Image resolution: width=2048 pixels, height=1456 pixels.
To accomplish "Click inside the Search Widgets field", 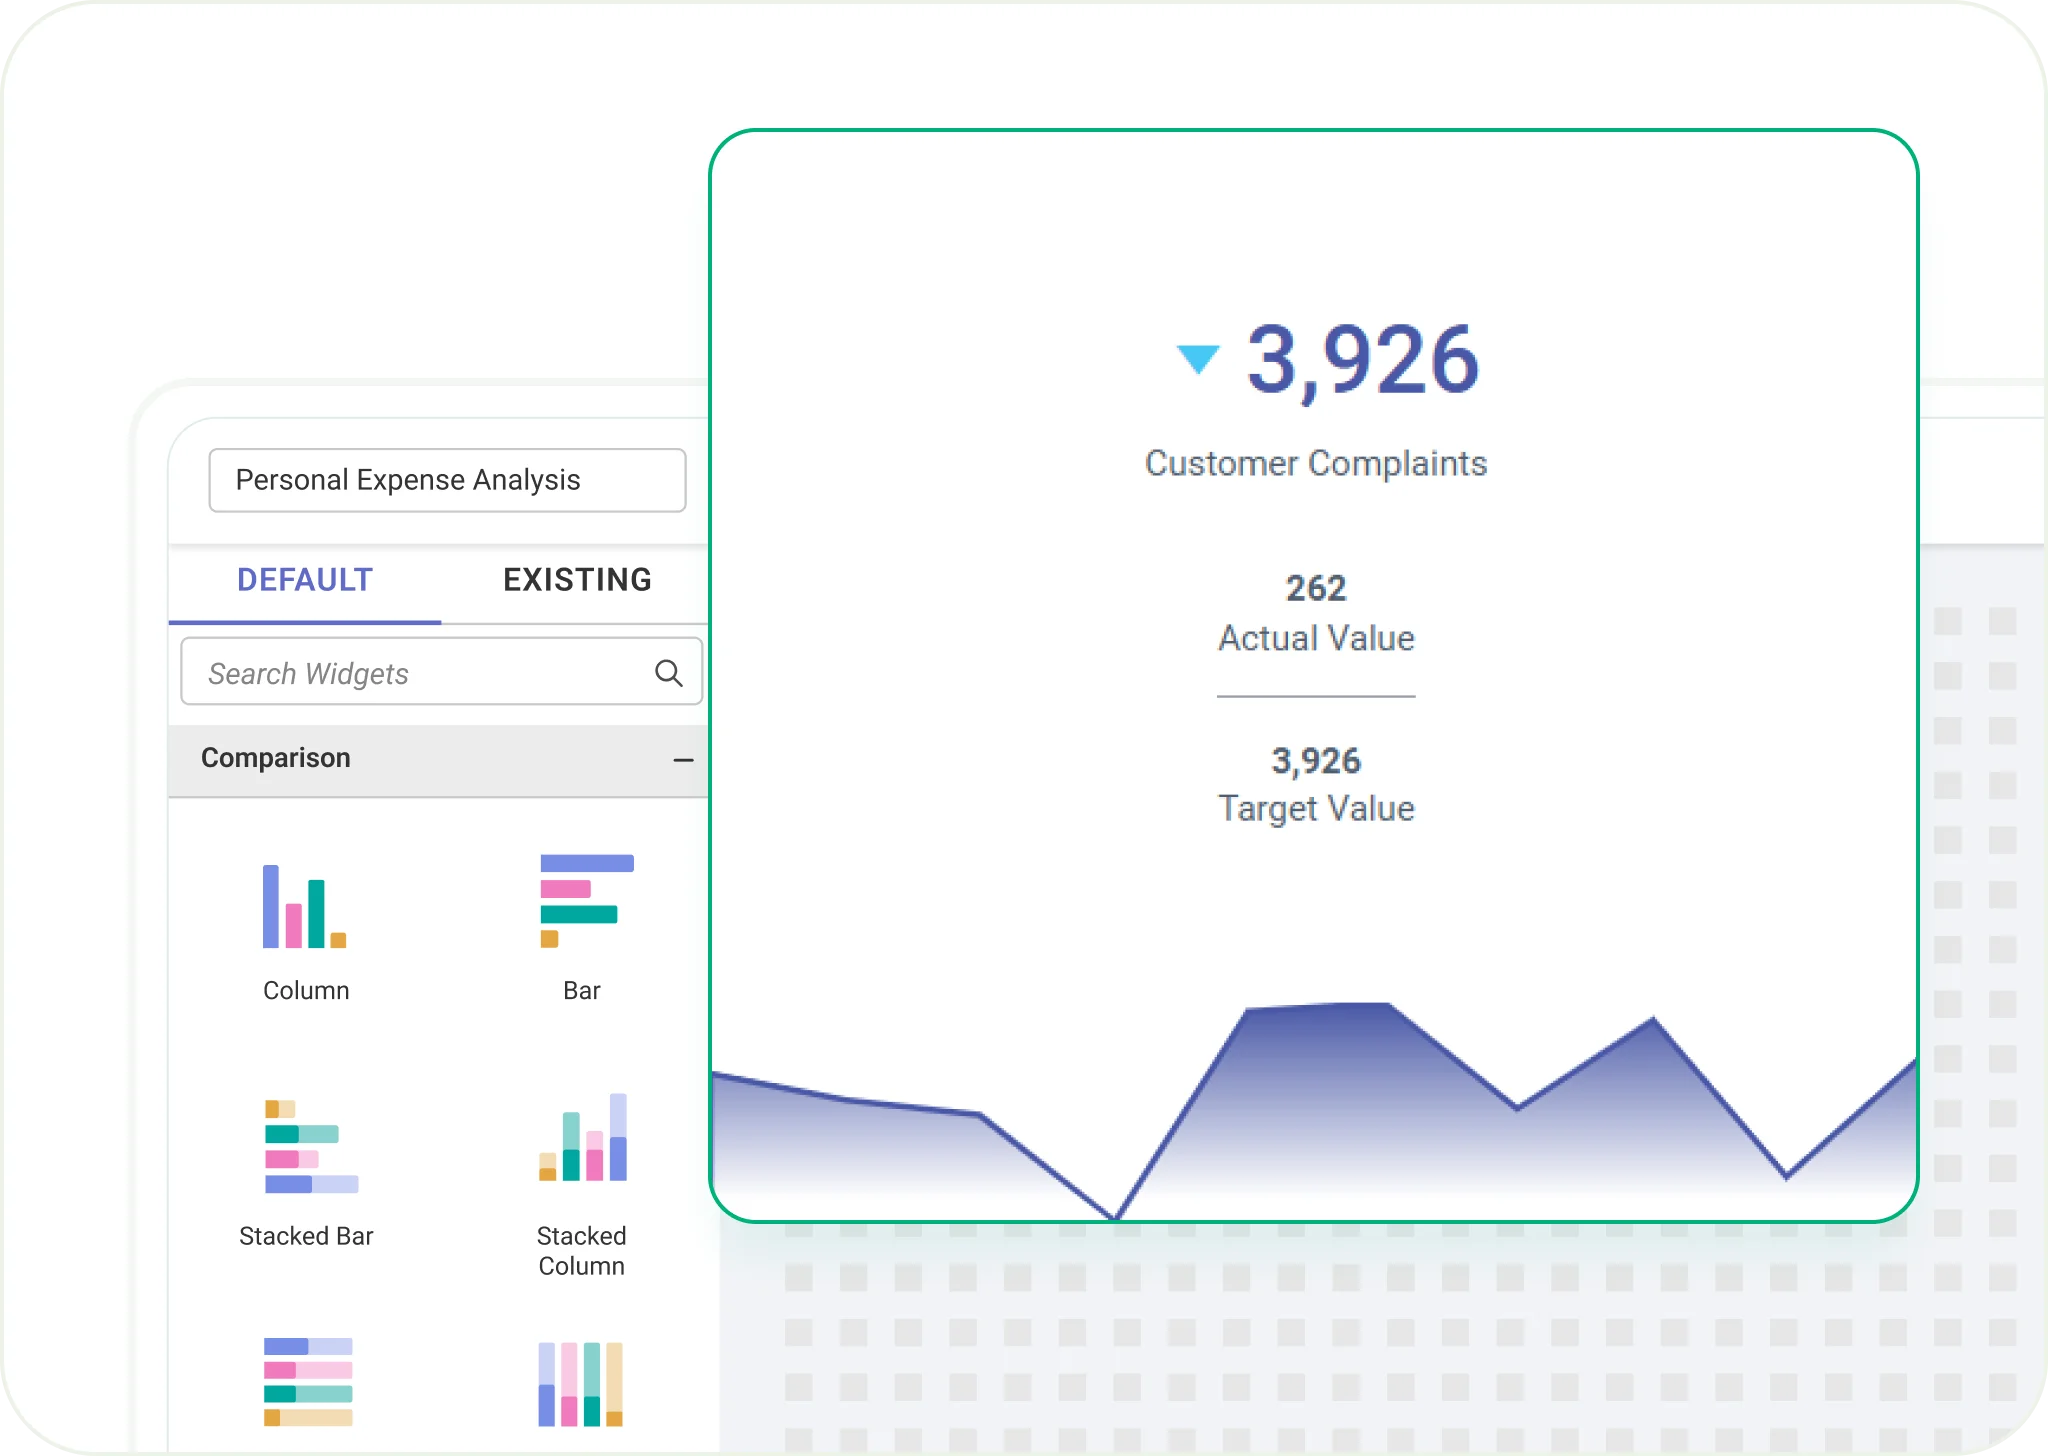I will [x=400, y=672].
